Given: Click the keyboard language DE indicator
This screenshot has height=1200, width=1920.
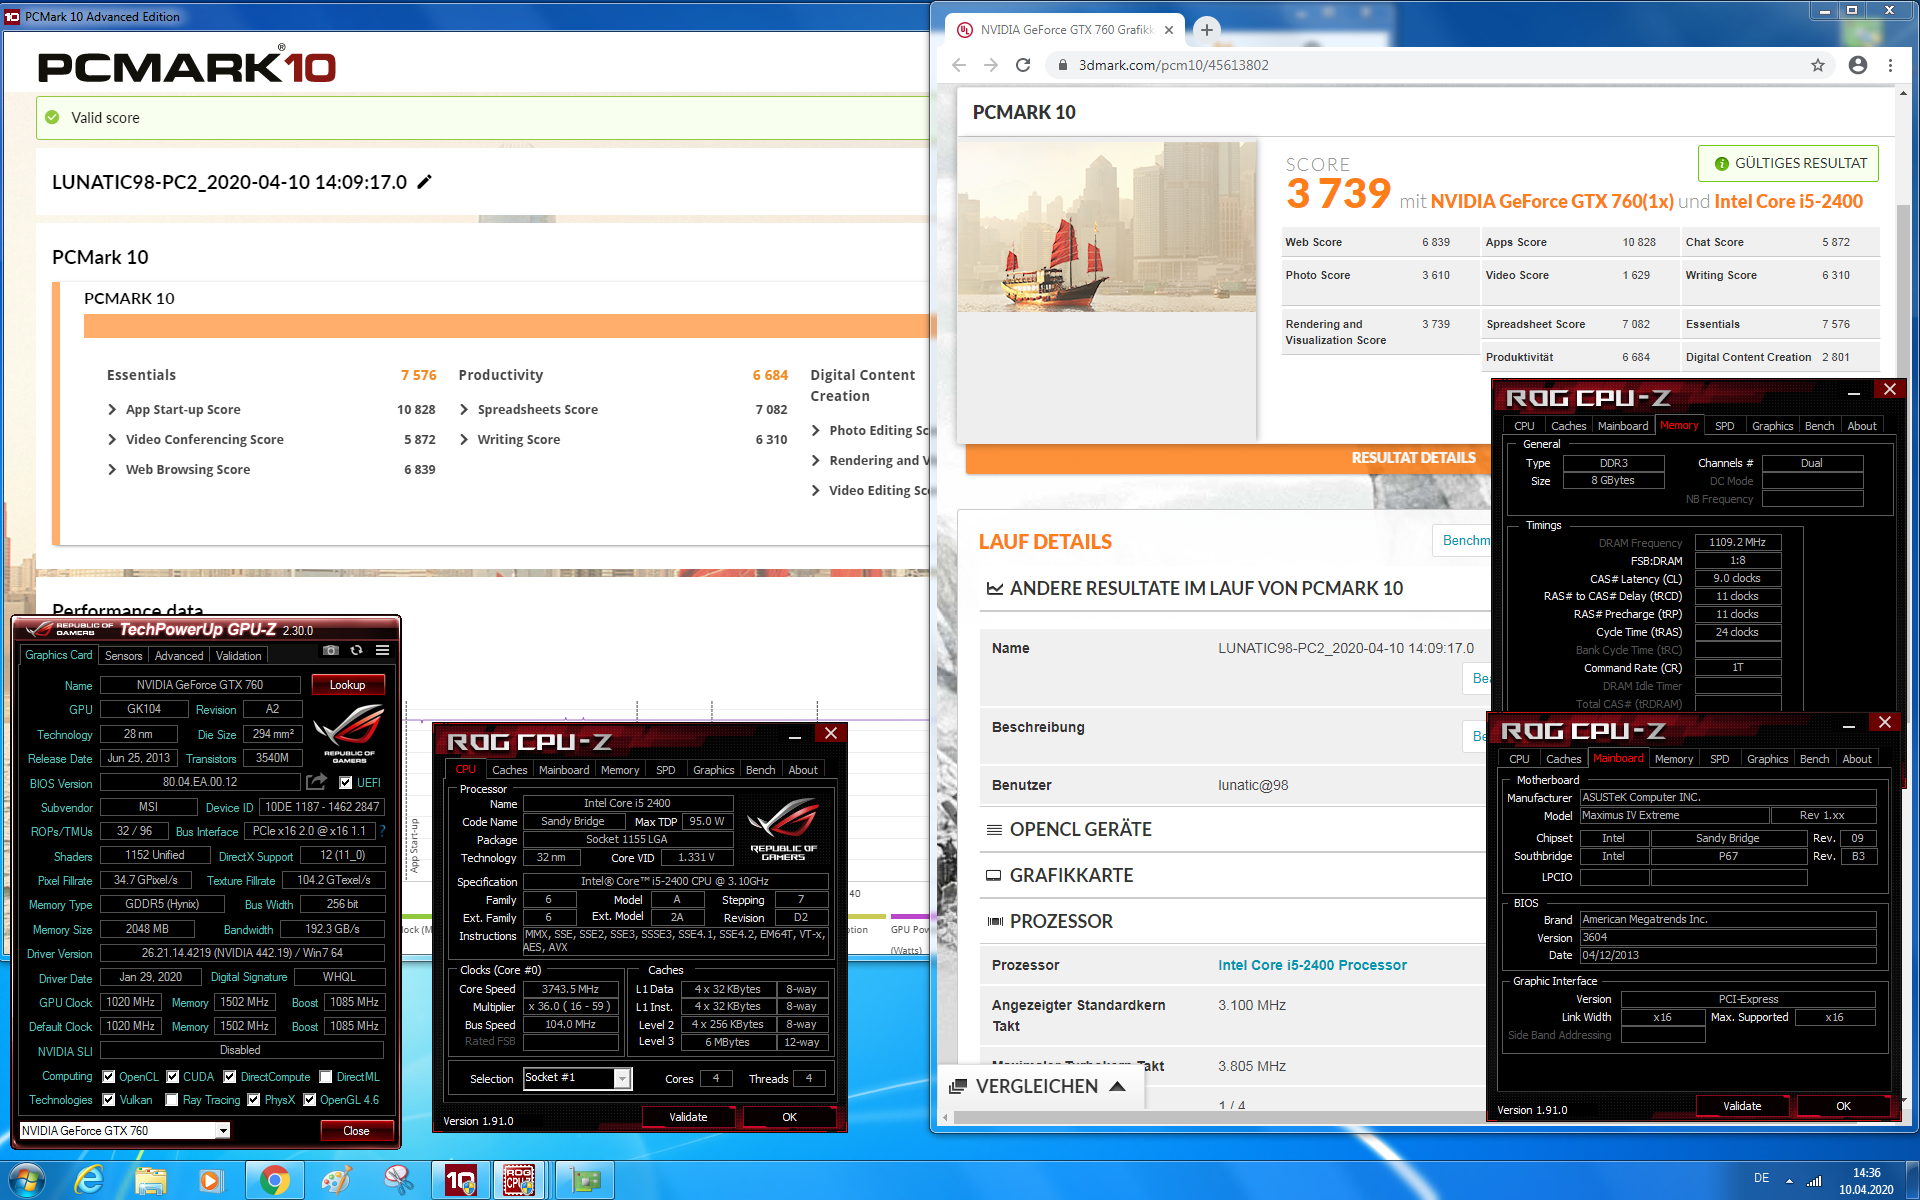Looking at the screenshot, I should tap(1761, 1178).
